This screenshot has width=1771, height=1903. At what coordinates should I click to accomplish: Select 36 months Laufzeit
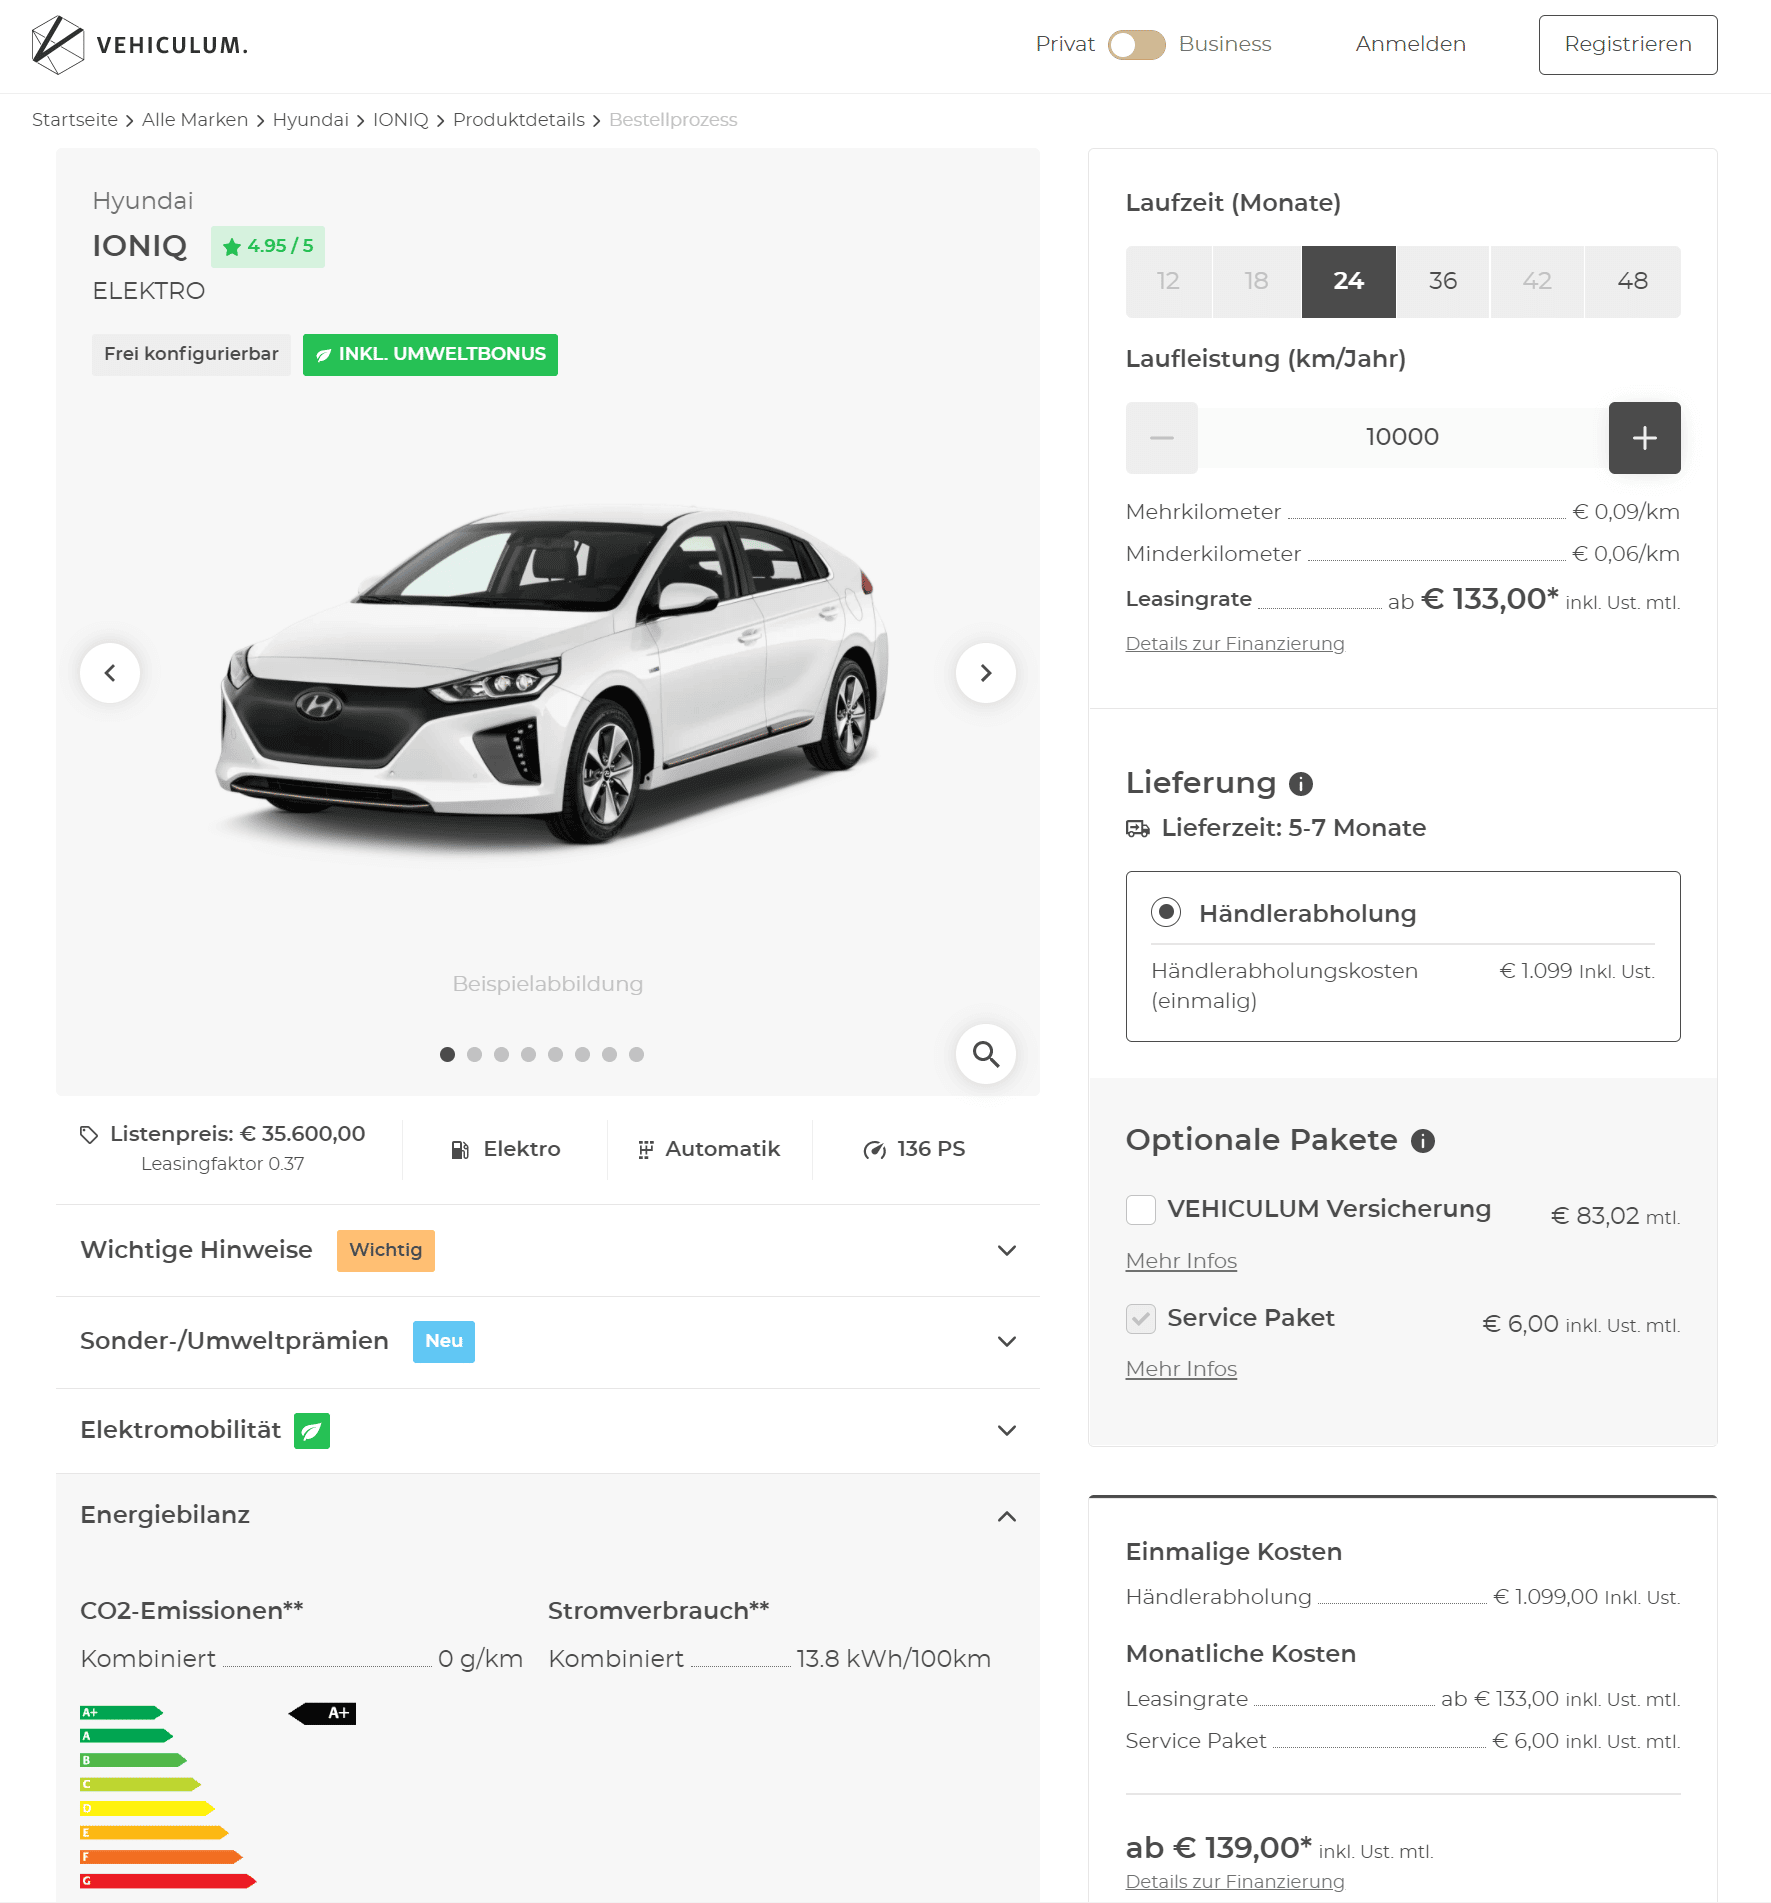click(x=1442, y=282)
